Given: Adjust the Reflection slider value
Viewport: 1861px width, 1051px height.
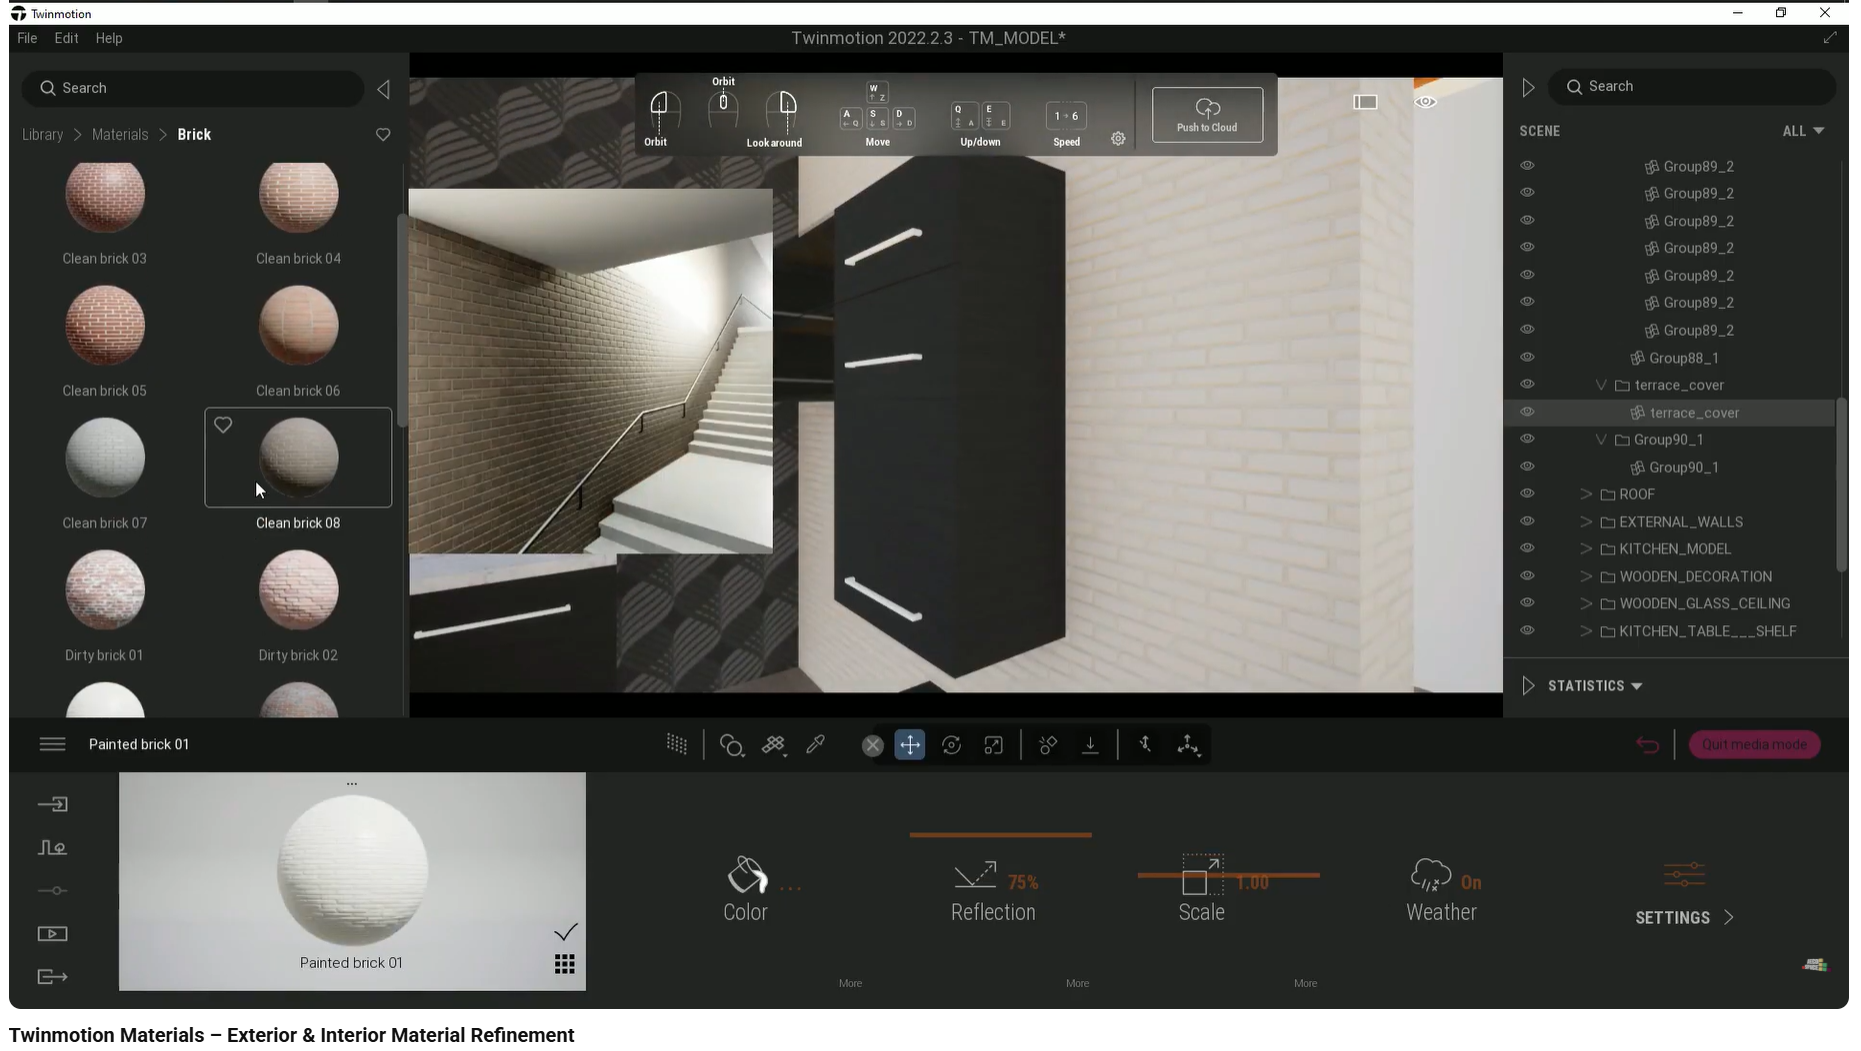Looking at the screenshot, I should click(999, 834).
